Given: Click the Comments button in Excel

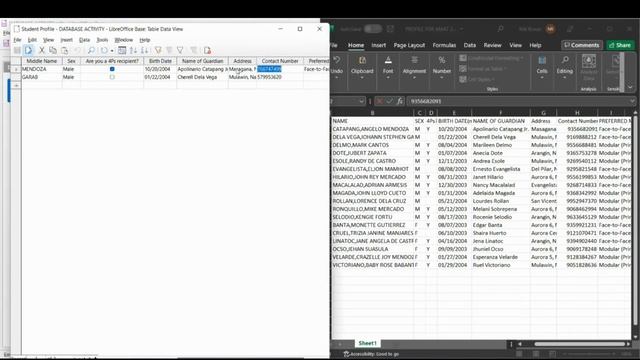Looking at the screenshot, I should tap(582, 45).
